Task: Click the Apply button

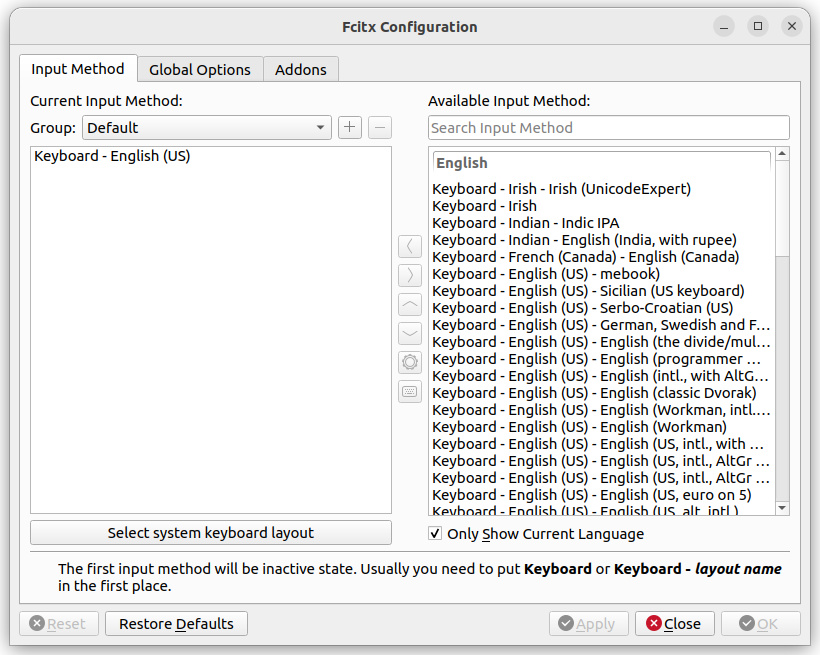Action: (x=589, y=624)
